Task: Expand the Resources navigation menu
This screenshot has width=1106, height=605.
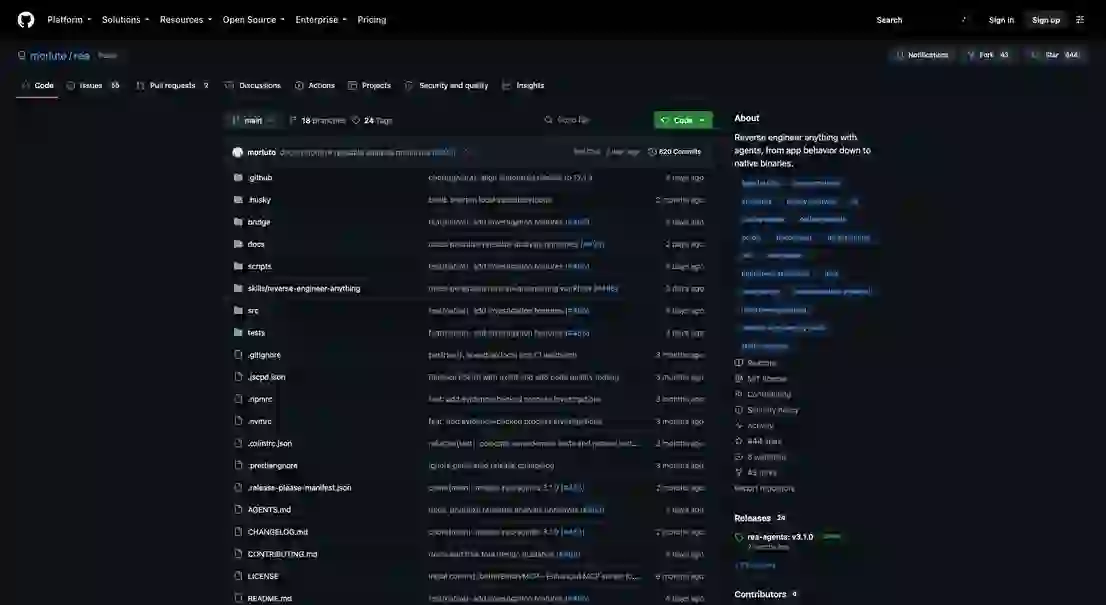Action: 186,20
